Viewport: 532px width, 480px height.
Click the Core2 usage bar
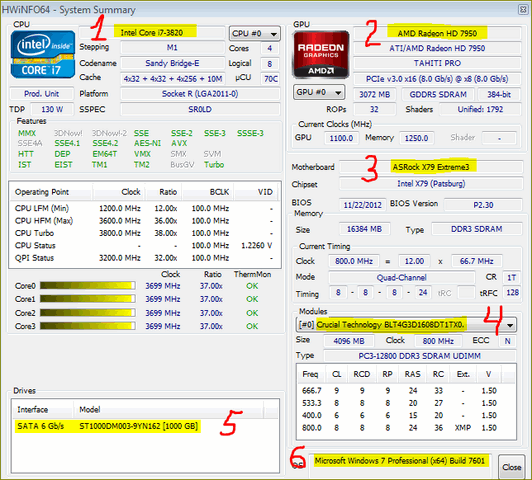88,313
